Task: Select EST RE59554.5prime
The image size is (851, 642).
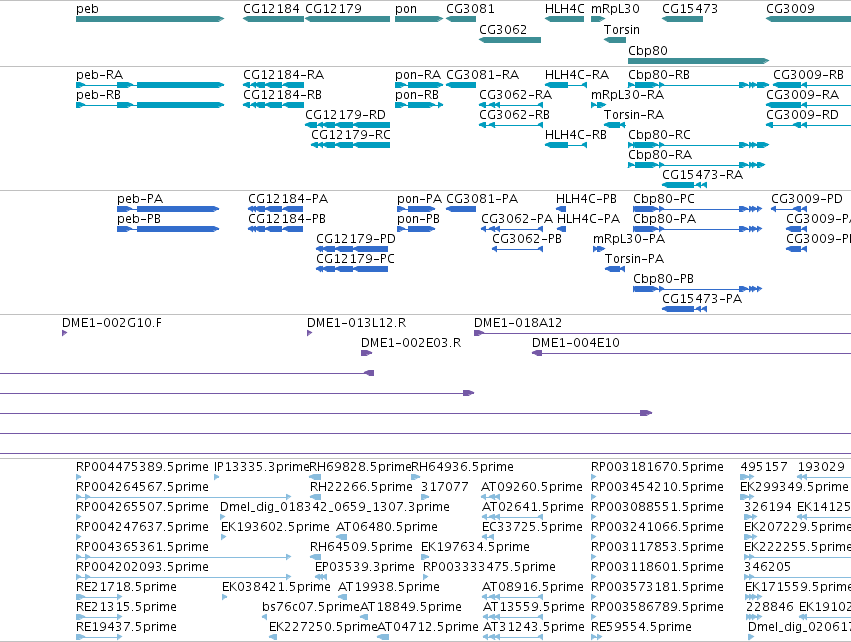Action: 642,627
